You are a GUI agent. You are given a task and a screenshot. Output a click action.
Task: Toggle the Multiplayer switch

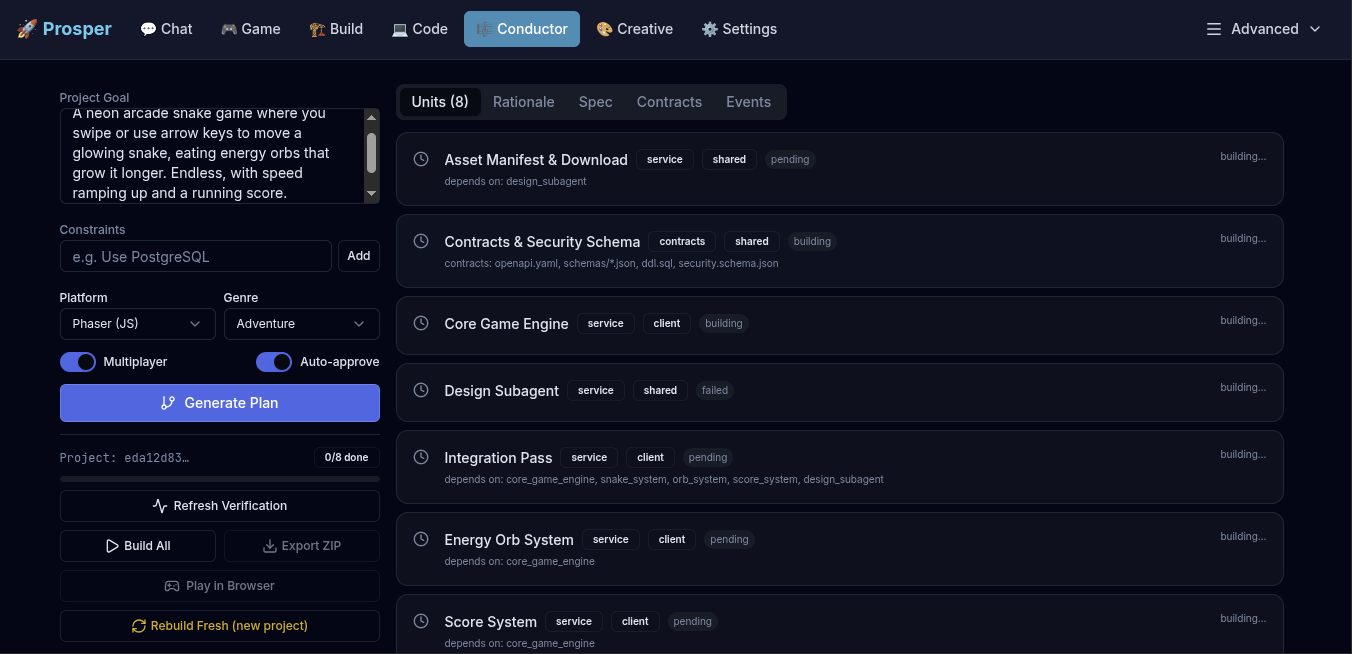78,362
